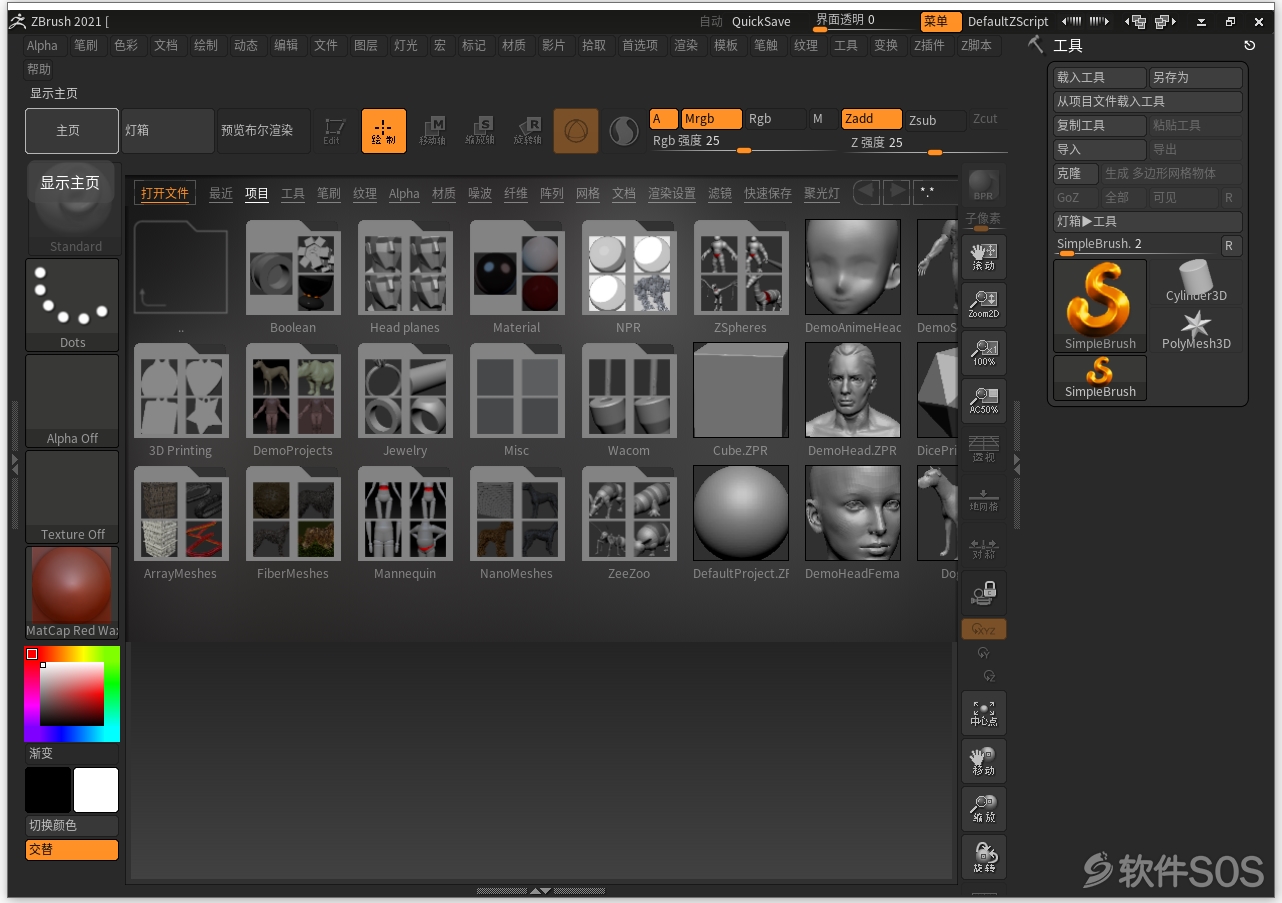
Task: Adjust the Rgb 强度 25 slider
Action: pos(741,142)
